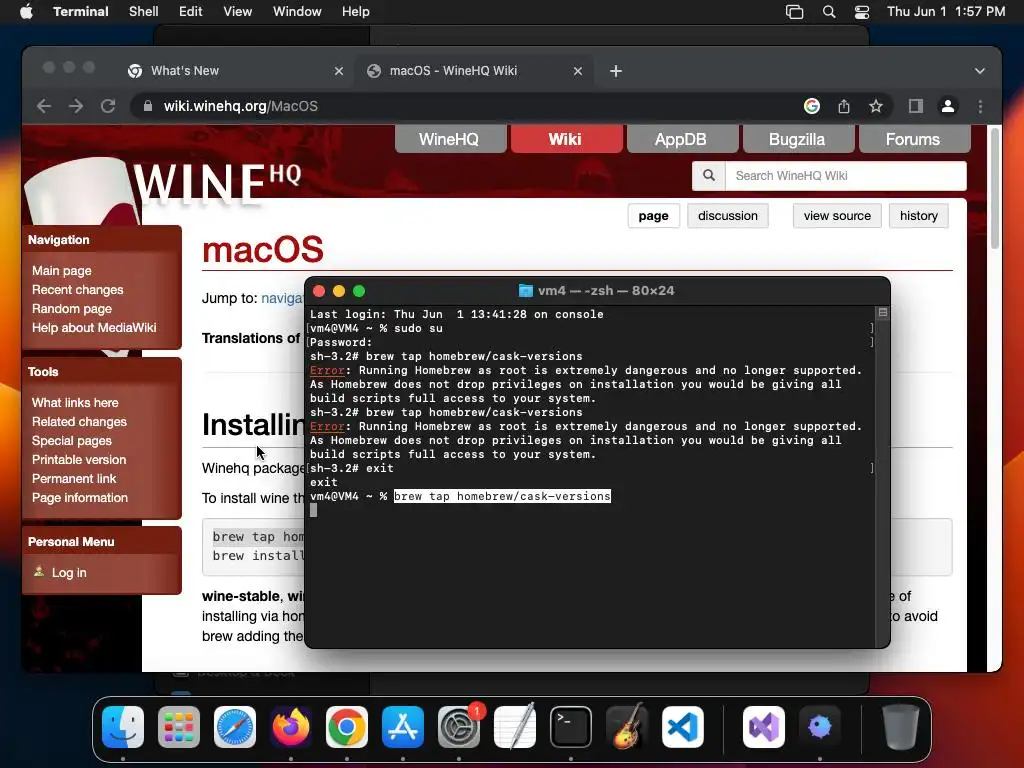Click the address bar URL
This screenshot has height=768, width=1024.
[240, 106]
